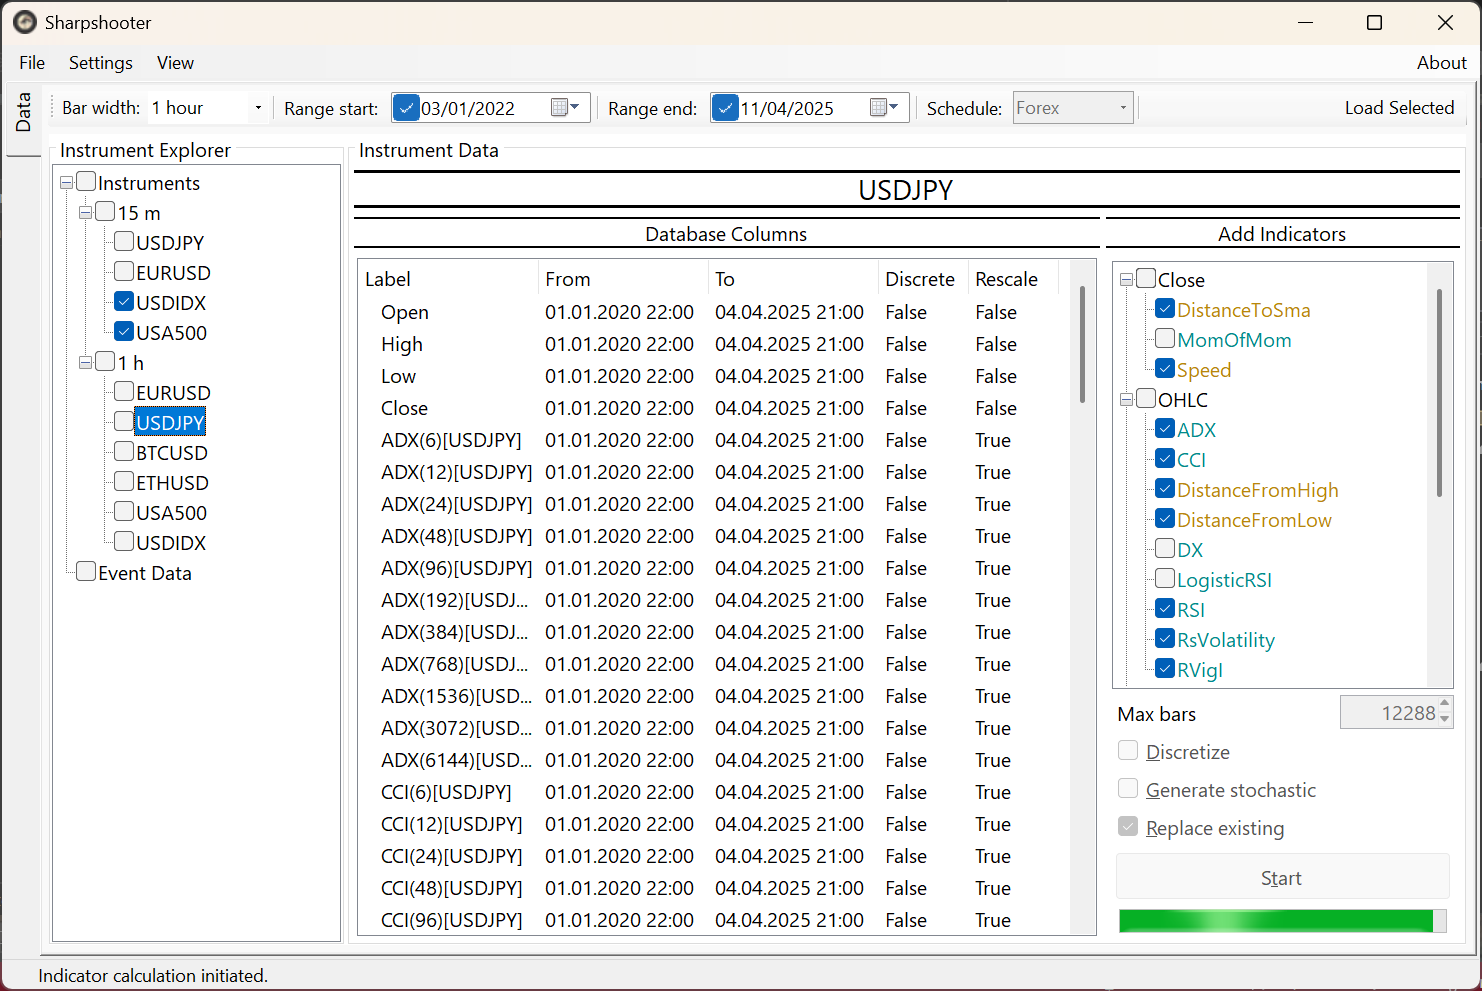Screen dimensions: 1482x991
Task: Click the green calculation progress bar
Action: pos(1282,920)
